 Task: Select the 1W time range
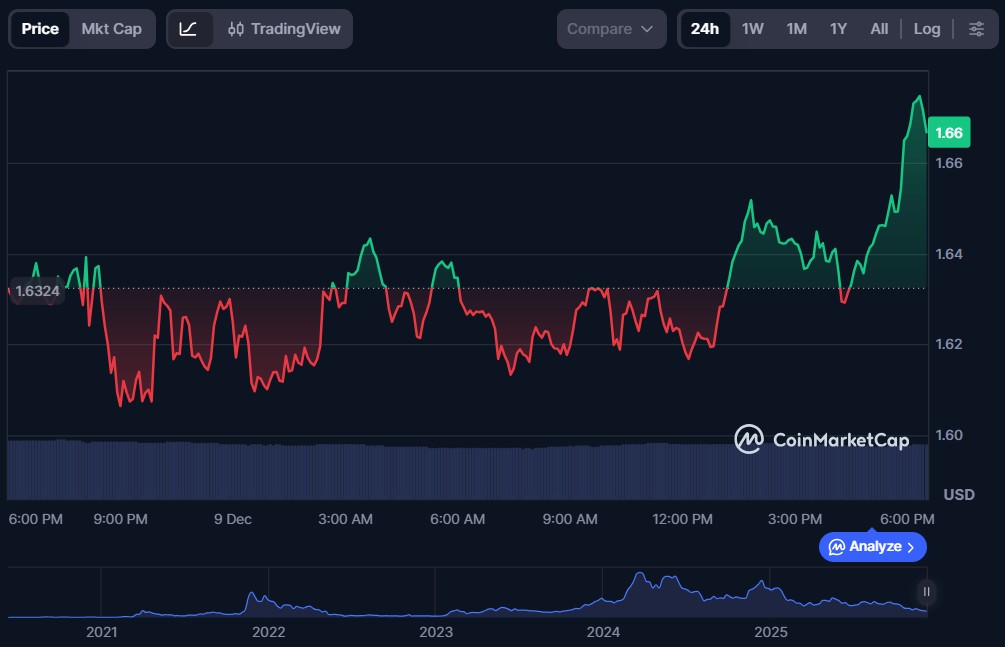[753, 29]
